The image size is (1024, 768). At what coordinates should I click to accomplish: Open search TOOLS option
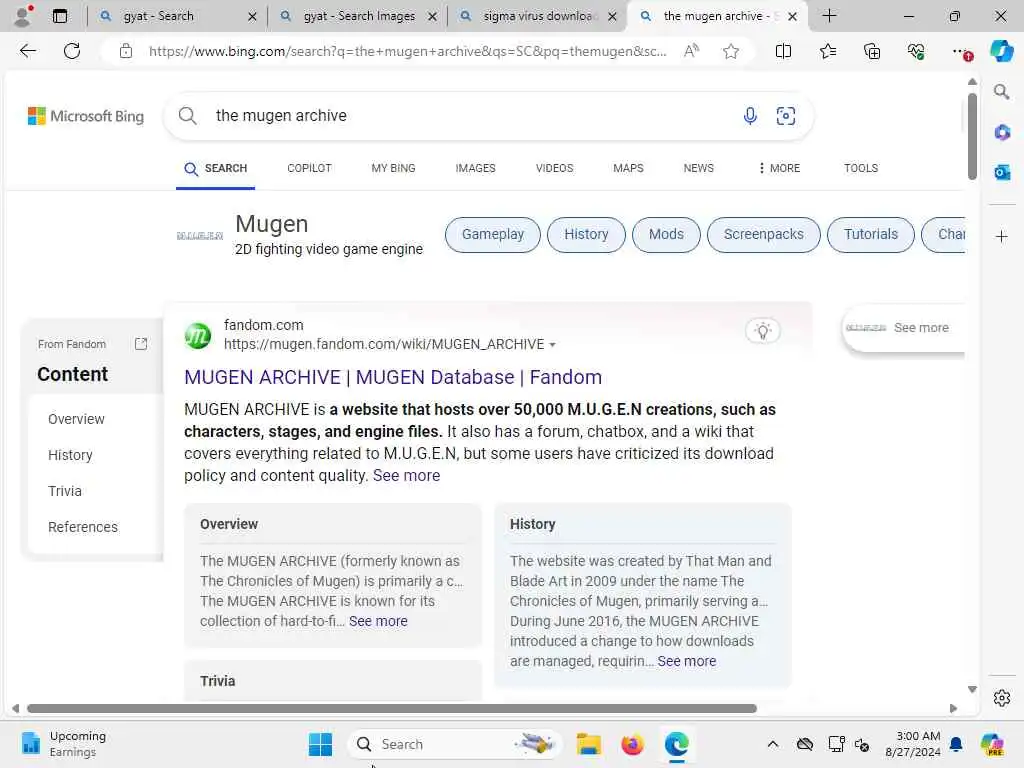(x=861, y=168)
